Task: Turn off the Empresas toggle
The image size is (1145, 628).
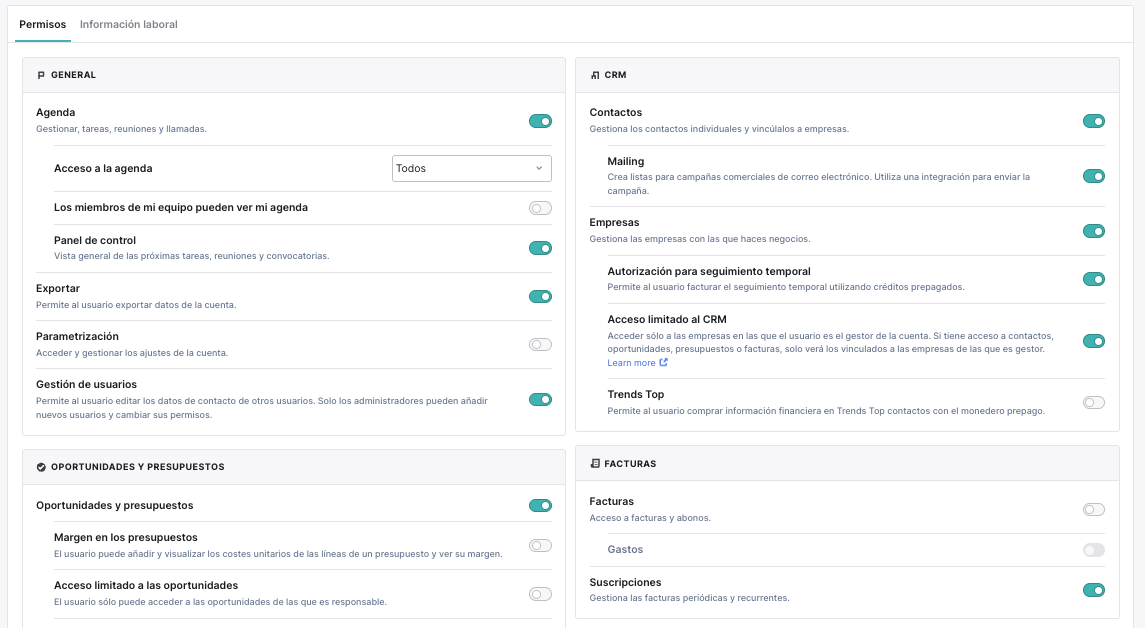Action: [x=1094, y=231]
